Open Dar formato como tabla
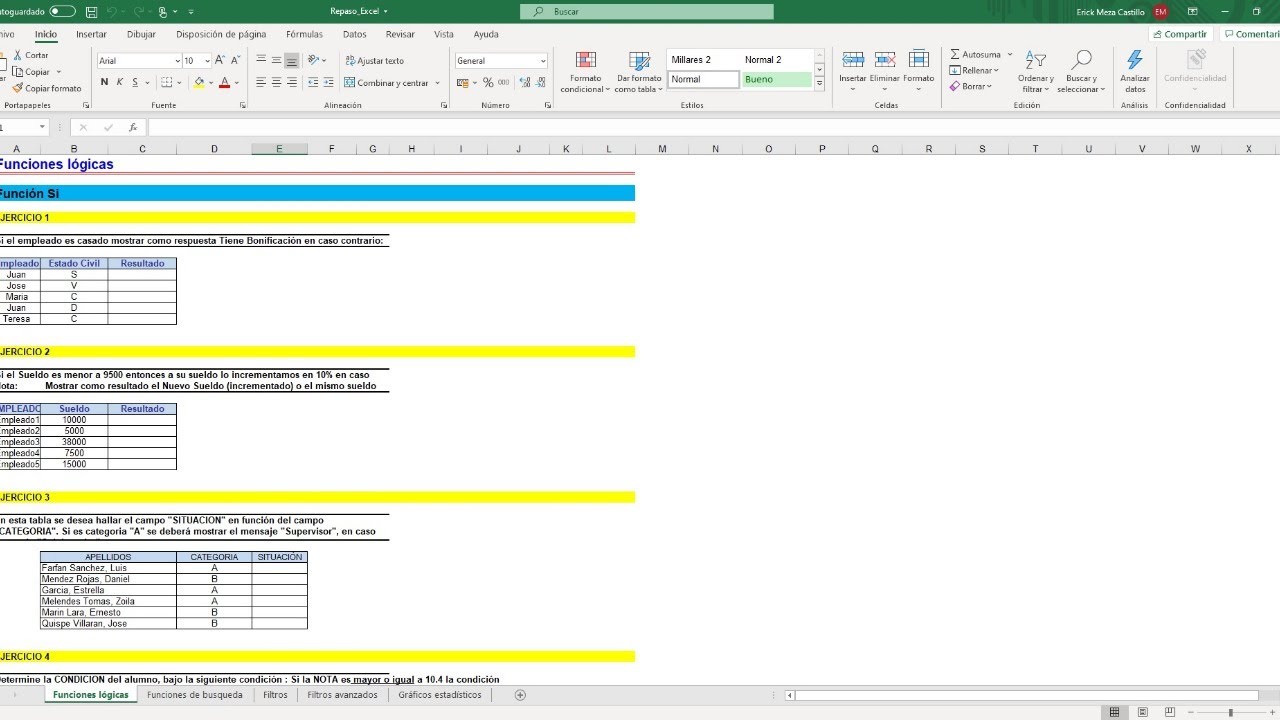 click(639, 72)
